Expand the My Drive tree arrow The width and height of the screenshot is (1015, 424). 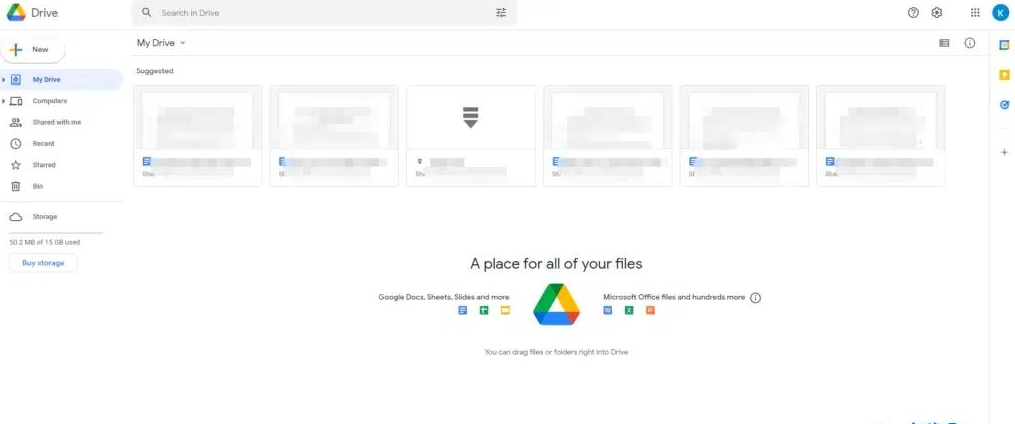[x=4, y=80]
